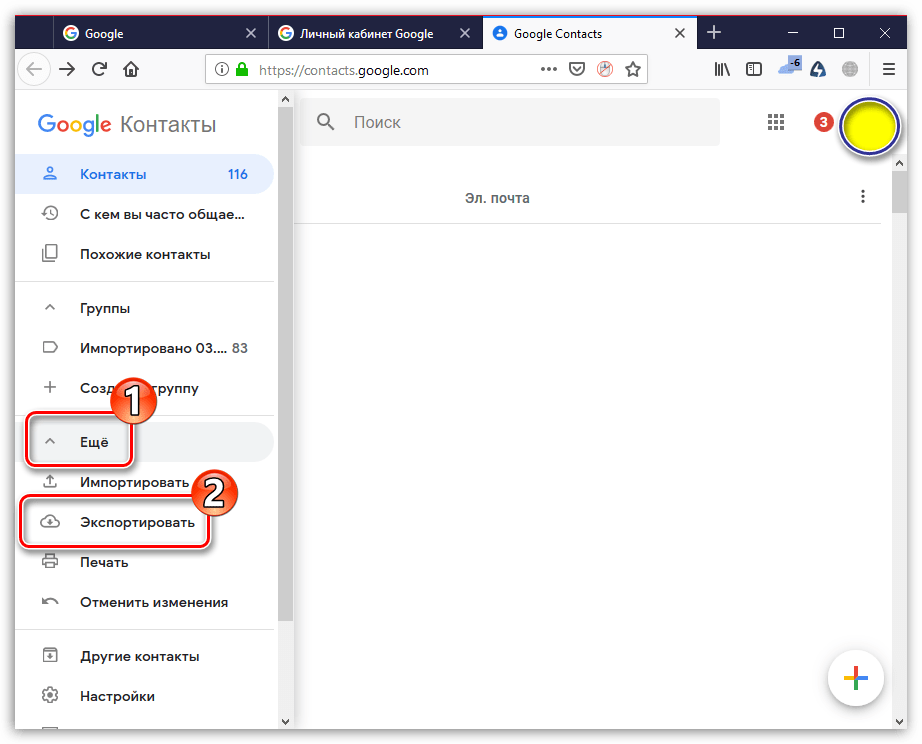Viewport: 922px width, 744px height.
Task: Click the Поиск search field
Action: tap(510, 122)
